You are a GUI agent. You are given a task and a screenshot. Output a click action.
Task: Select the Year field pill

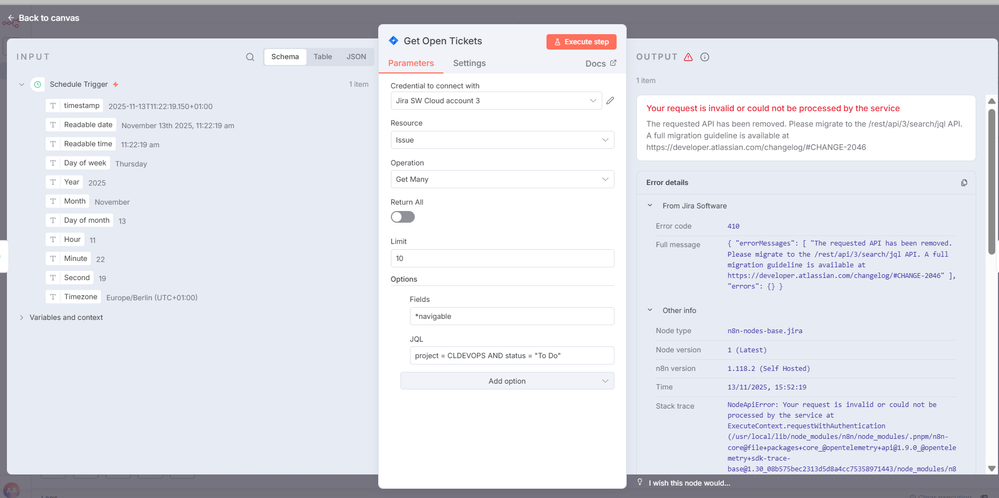coord(65,182)
